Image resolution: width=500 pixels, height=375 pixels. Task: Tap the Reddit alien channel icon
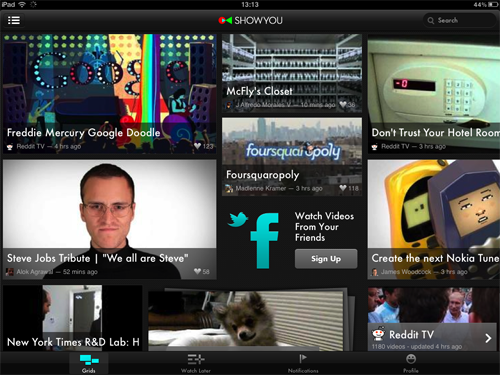tap(378, 334)
